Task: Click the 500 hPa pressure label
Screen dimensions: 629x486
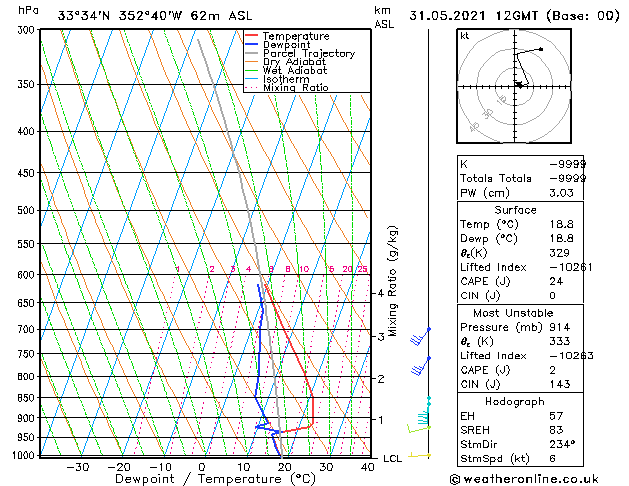Action: pos(26,210)
